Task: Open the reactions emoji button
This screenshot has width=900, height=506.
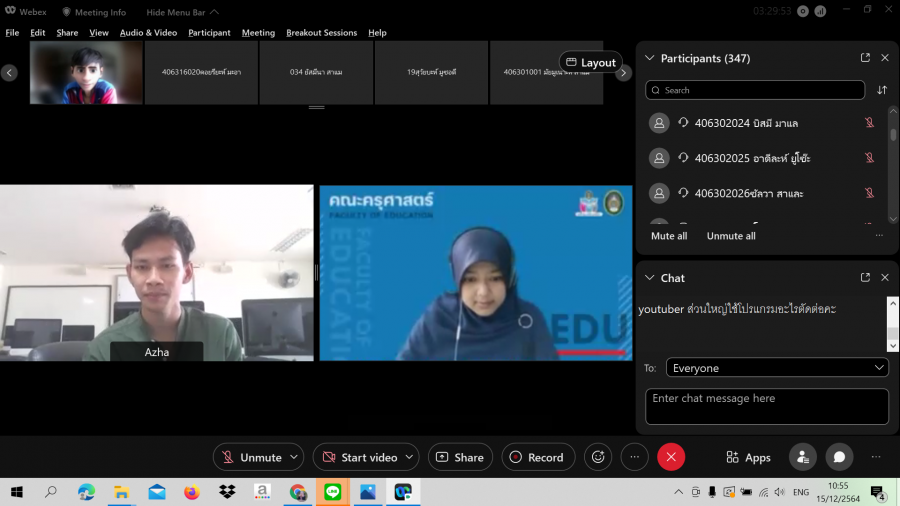Action: click(x=598, y=457)
